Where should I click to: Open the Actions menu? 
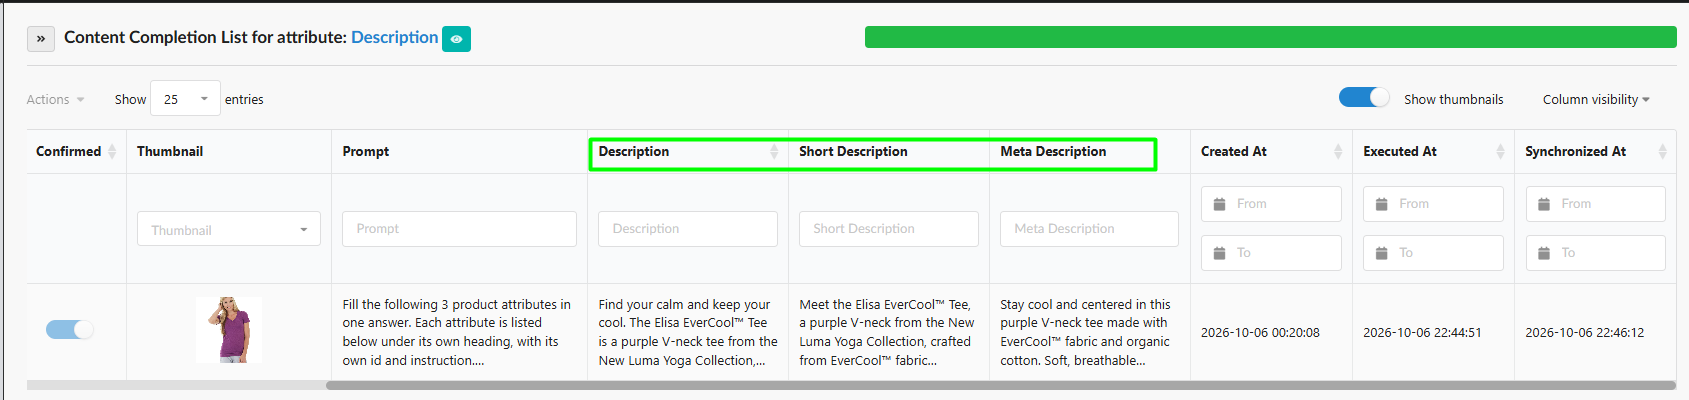[56, 99]
